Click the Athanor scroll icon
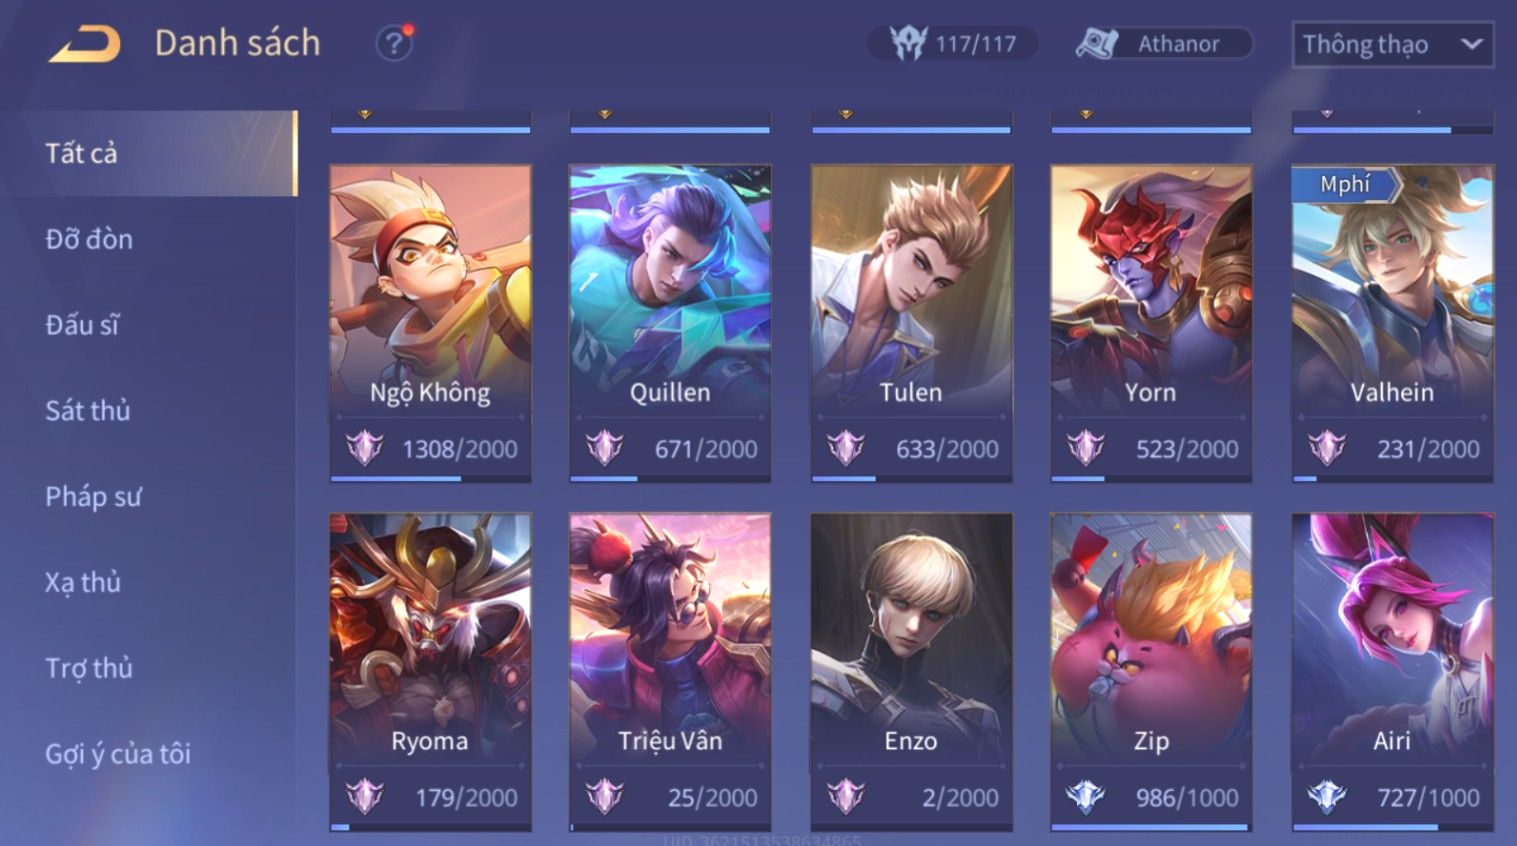The height and width of the screenshot is (846, 1517). [x=1096, y=44]
